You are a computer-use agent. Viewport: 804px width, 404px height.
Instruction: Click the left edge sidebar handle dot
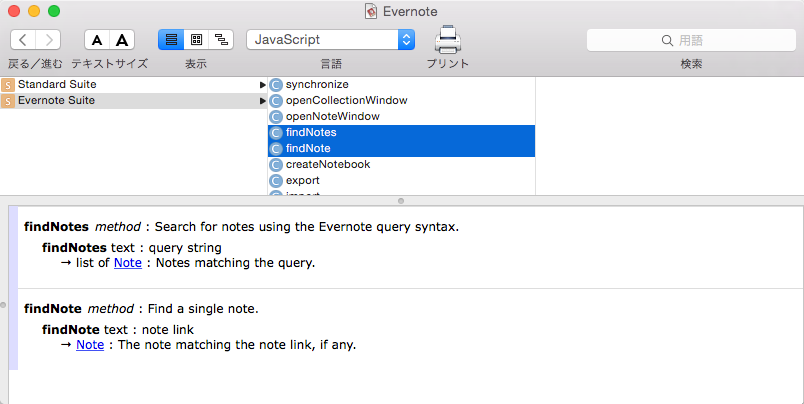pyautogui.click(x=3, y=305)
